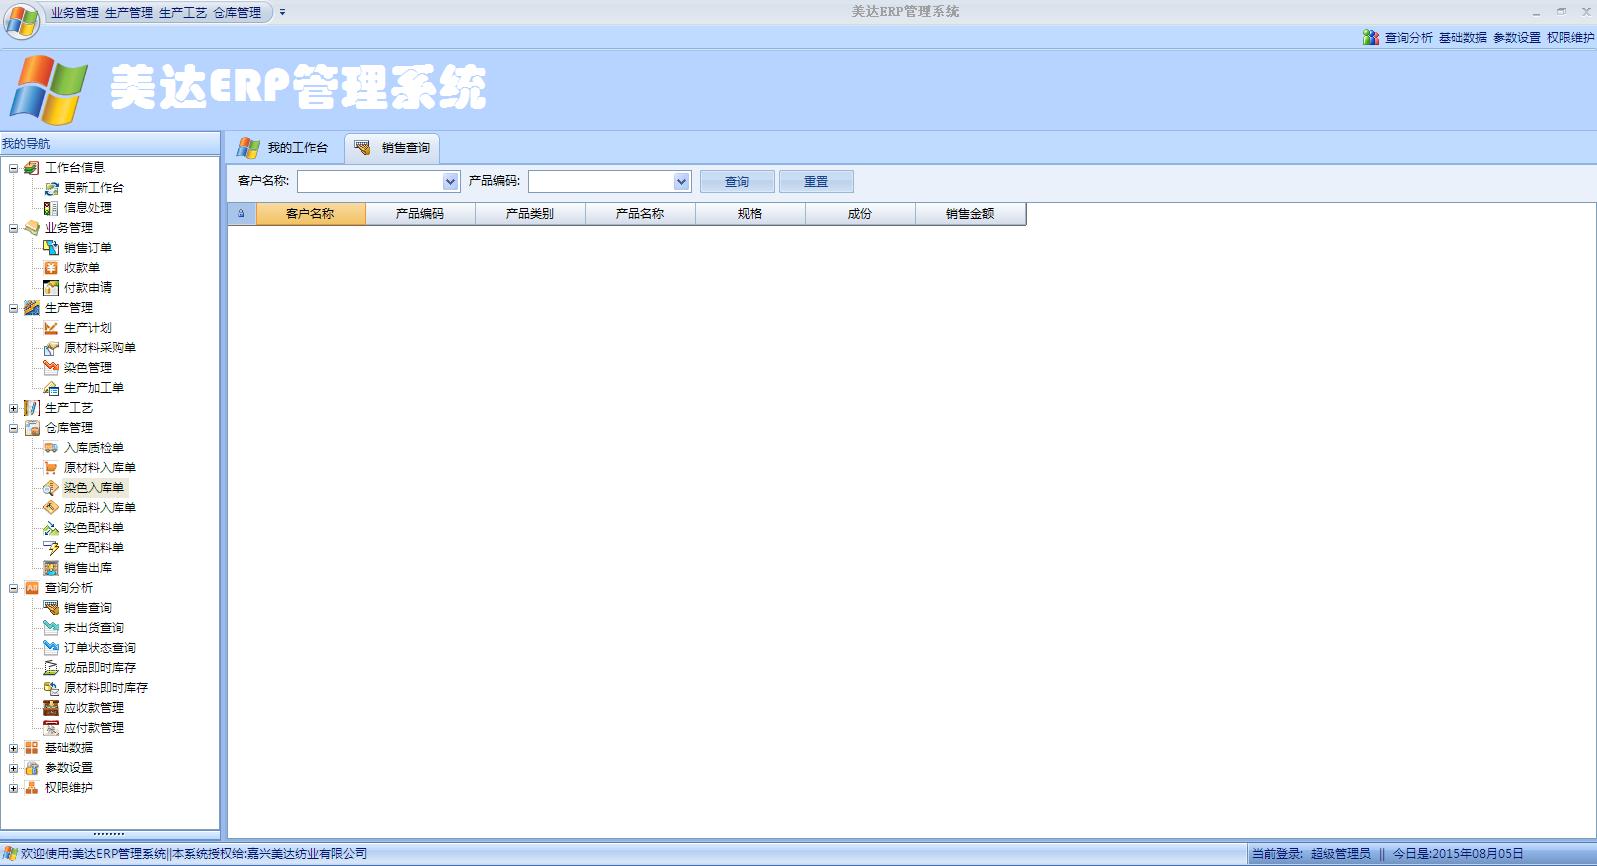Screen dimensions: 1597x866
Task: Click the 收款单 tree icon
Action: click(51, 268)
